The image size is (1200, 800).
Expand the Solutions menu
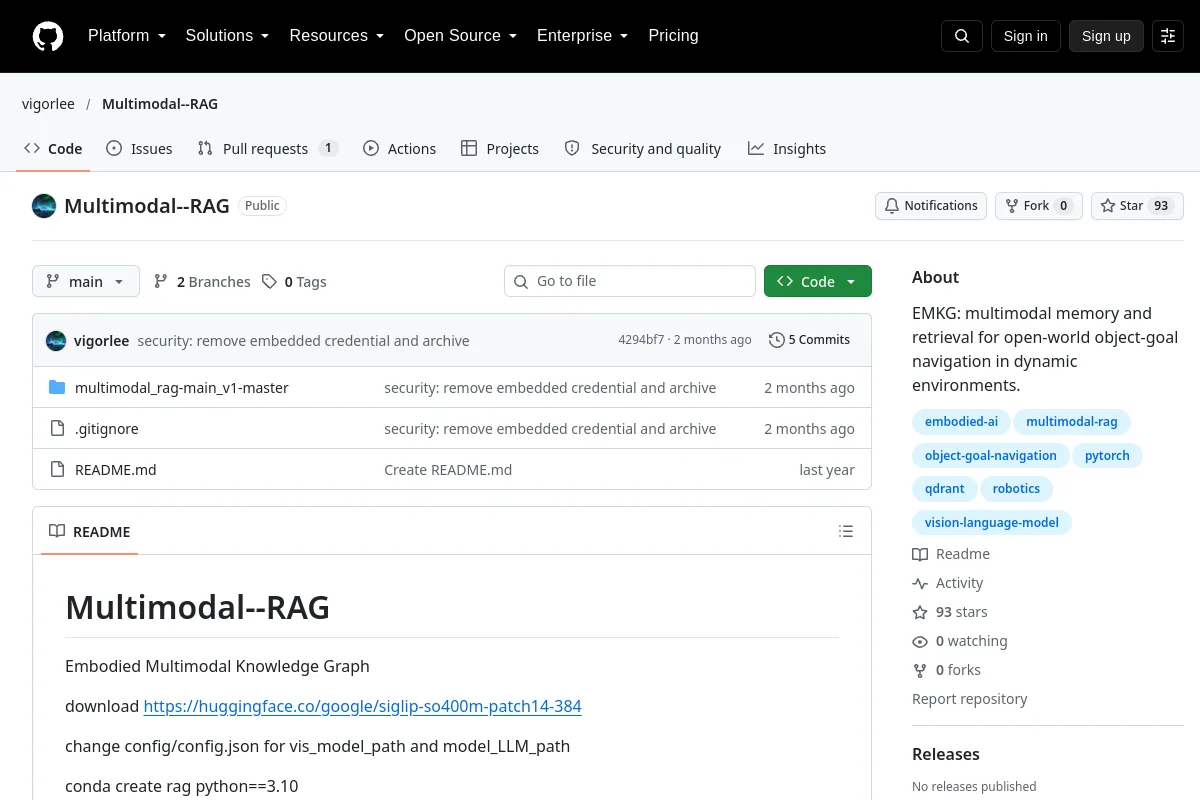click(227, 36)
